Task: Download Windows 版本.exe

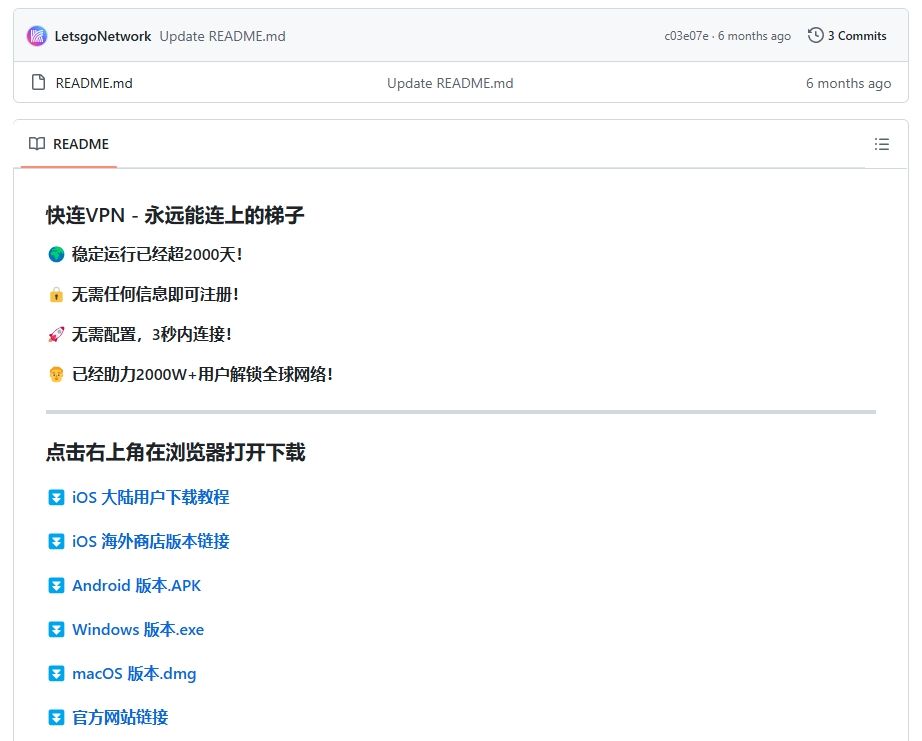Action: point(138,630)
